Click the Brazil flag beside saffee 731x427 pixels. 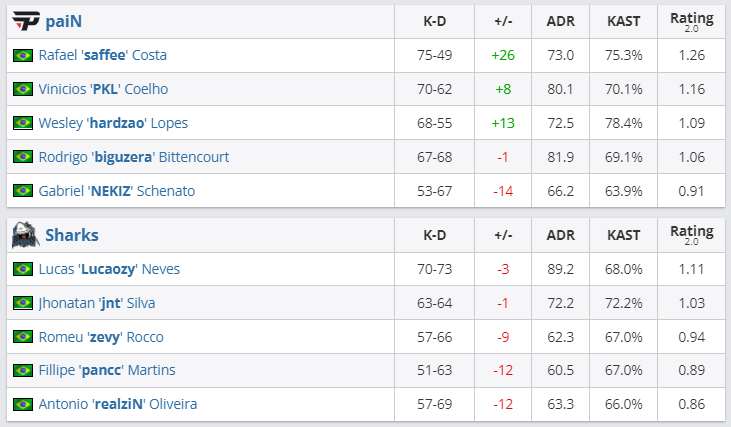coord(22,55)
